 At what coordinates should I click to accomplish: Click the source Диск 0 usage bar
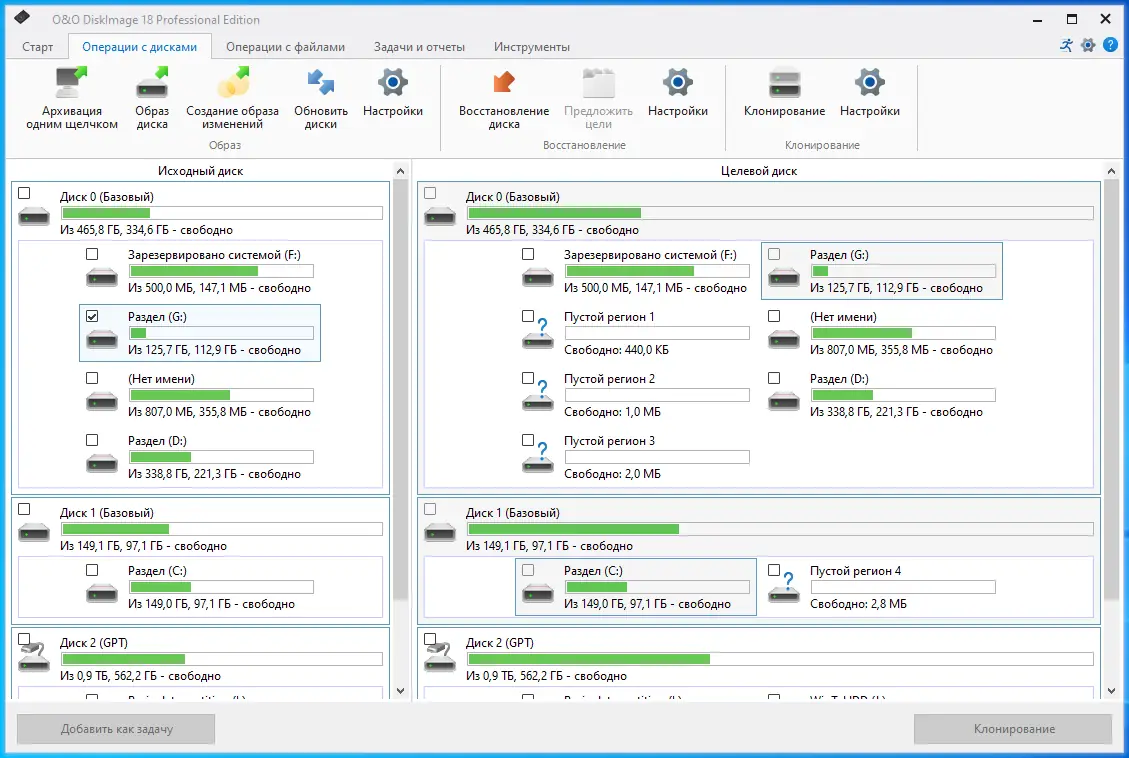pyautogui.click(x=222, y=213)
